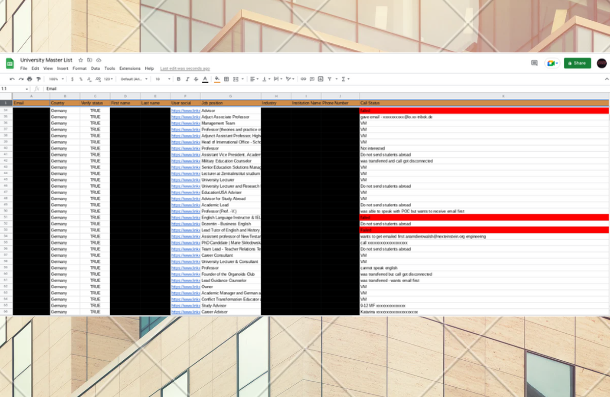Select the Country header cell

pos(65,103)
